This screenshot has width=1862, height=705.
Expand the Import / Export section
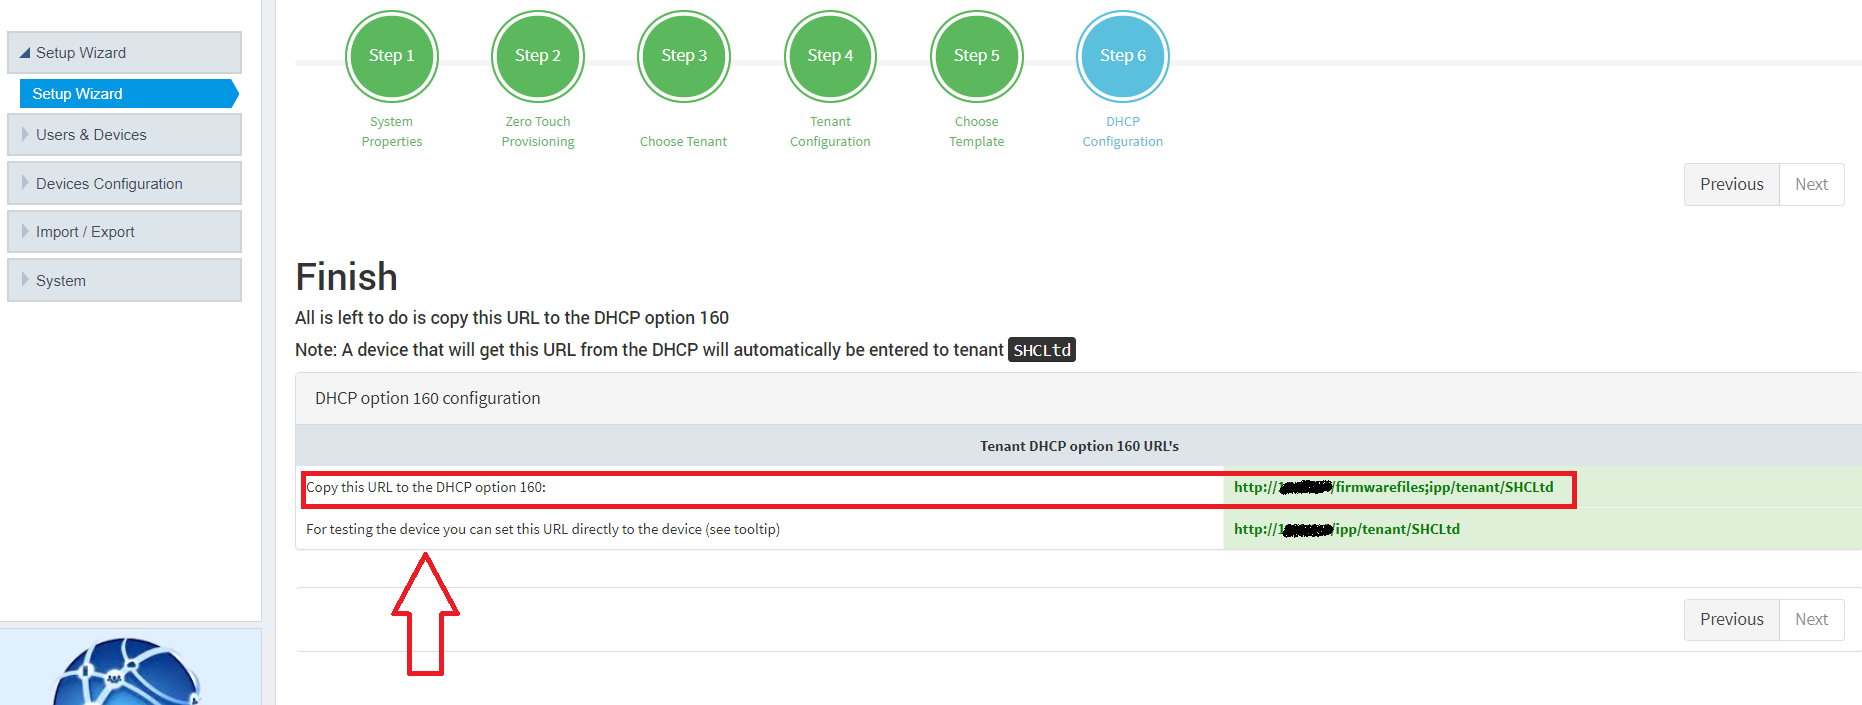pos(124,232)
